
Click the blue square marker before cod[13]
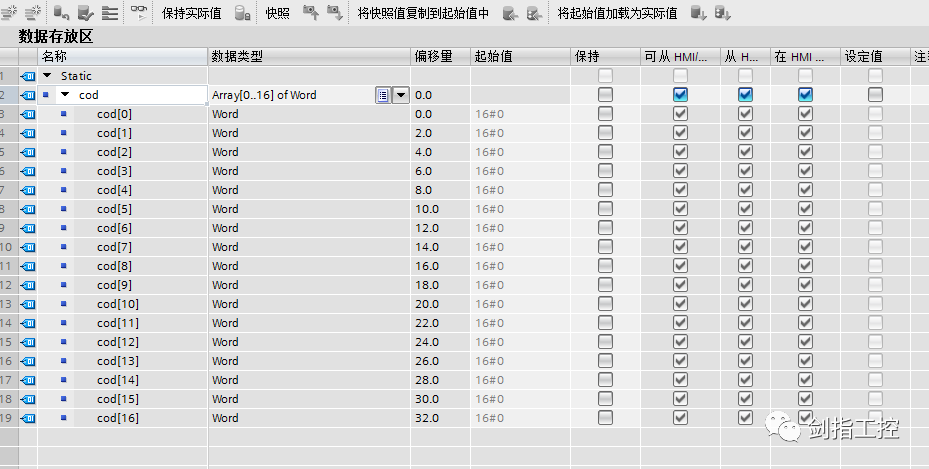[x=64, y=361]
